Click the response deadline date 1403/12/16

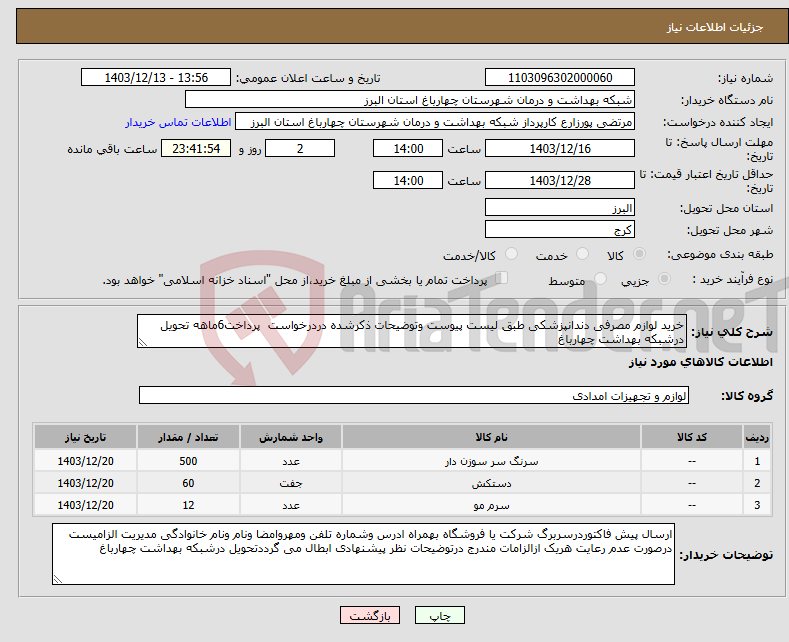[560, 148]
